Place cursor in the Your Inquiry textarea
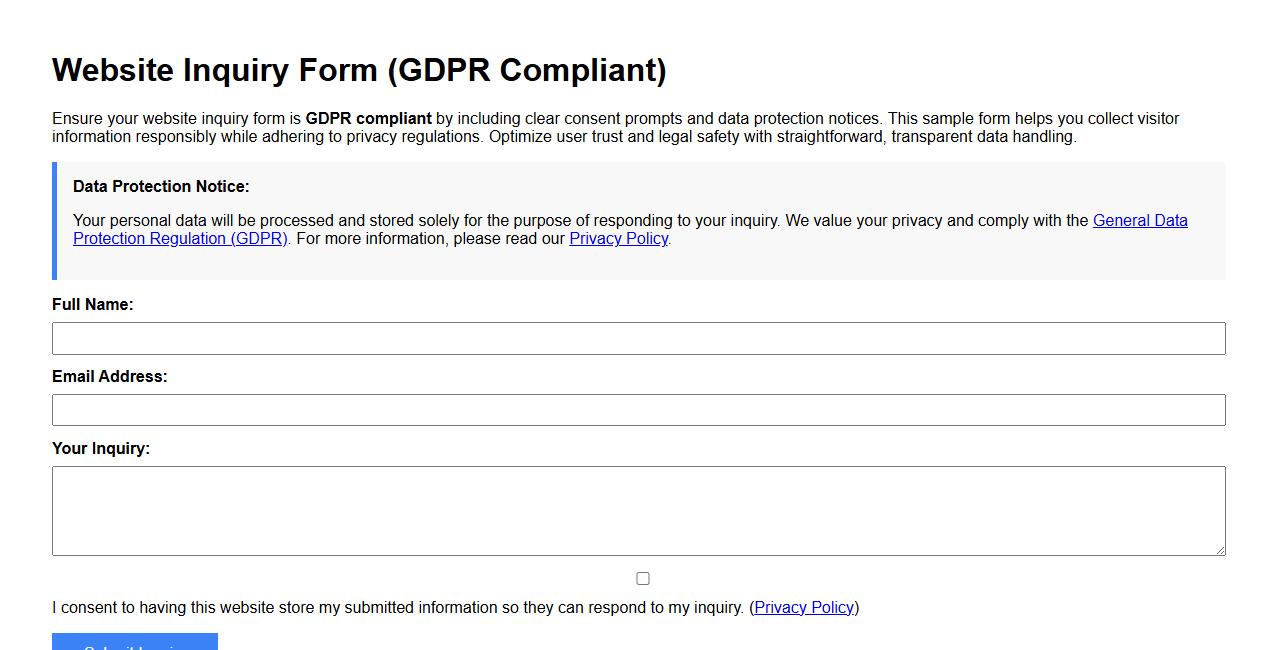 click(638, 510)
